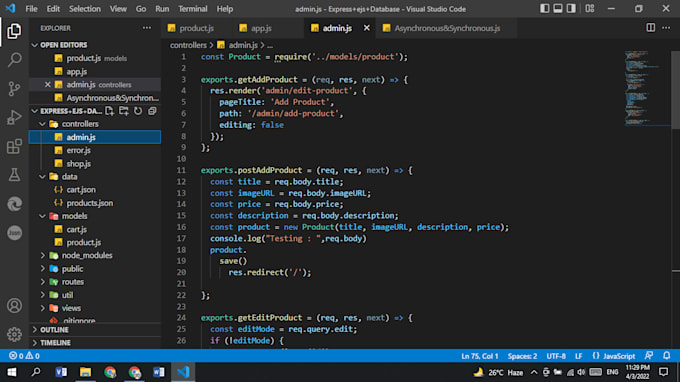The width and height of the screenshot is (680, 382).
Task: Collapse the data folder
Action: tap(42, 176)
